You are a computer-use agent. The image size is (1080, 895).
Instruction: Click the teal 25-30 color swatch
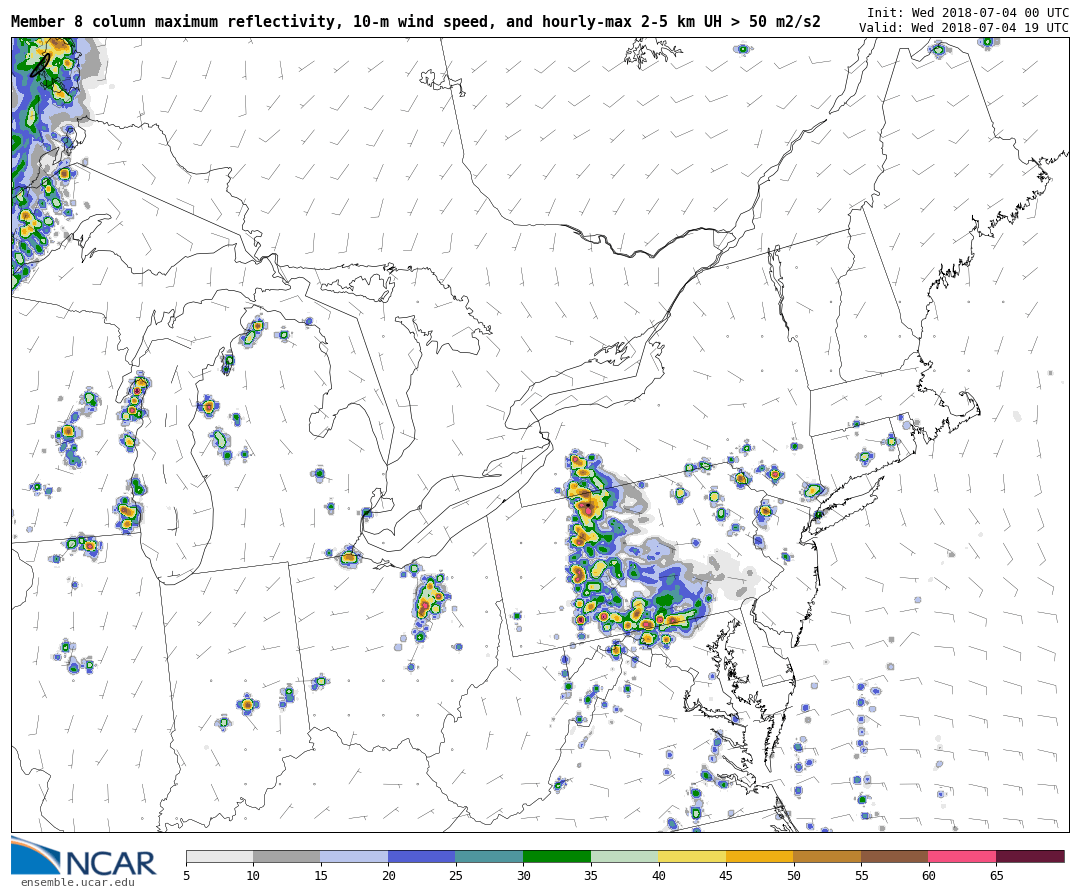point(490,856)
